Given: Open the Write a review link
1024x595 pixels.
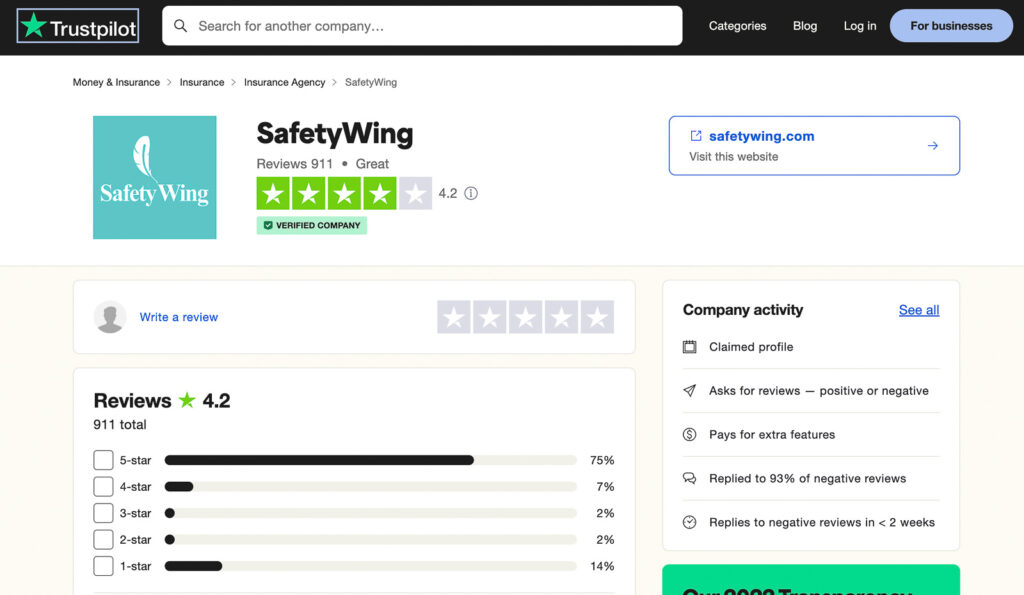Looking at the screenshot, I should (179, 317).
